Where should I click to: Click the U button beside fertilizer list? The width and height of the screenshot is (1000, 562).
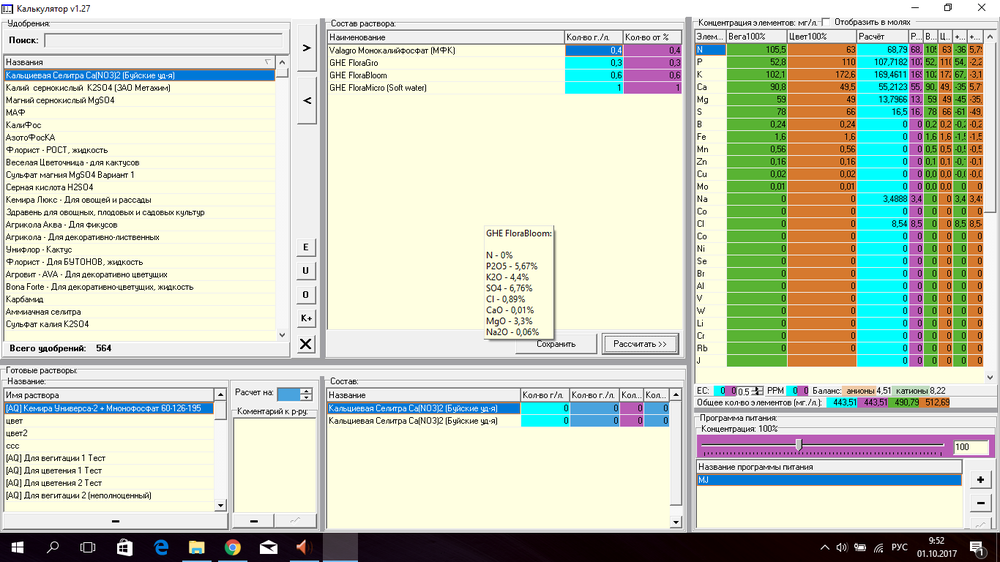point(305,270)
